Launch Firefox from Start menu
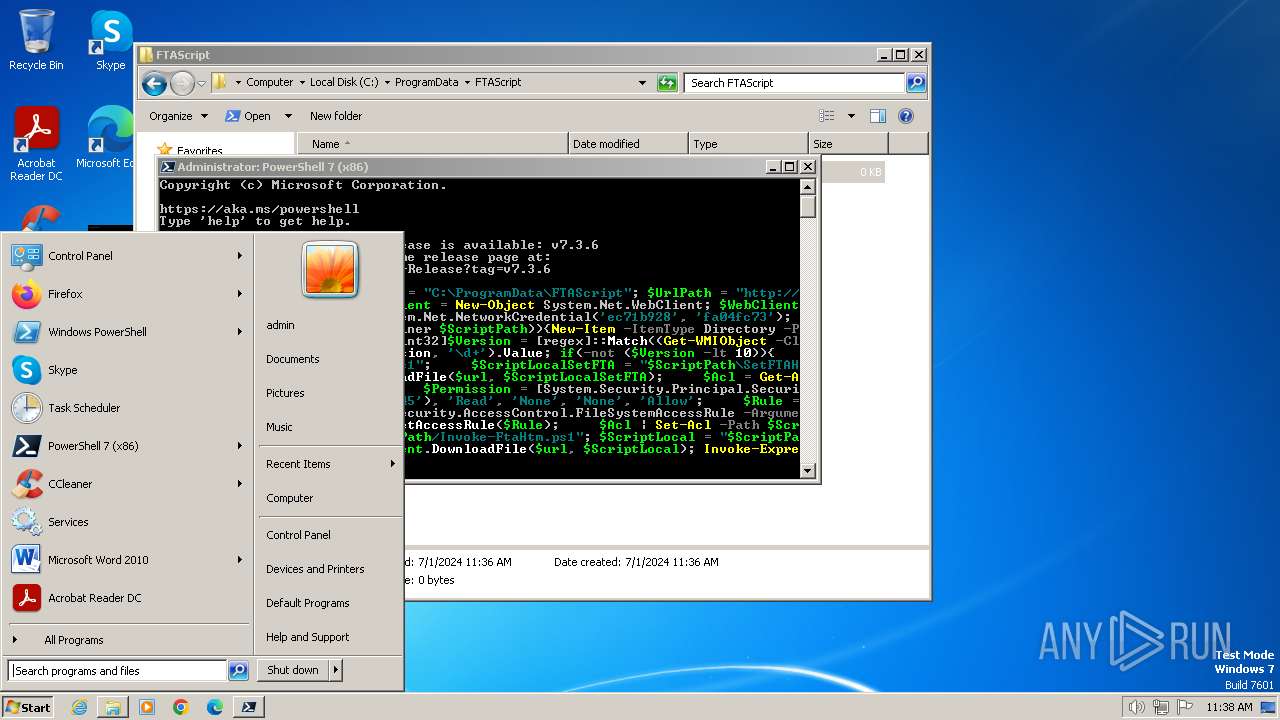The image size is (1280, 720). pos(127,294)
